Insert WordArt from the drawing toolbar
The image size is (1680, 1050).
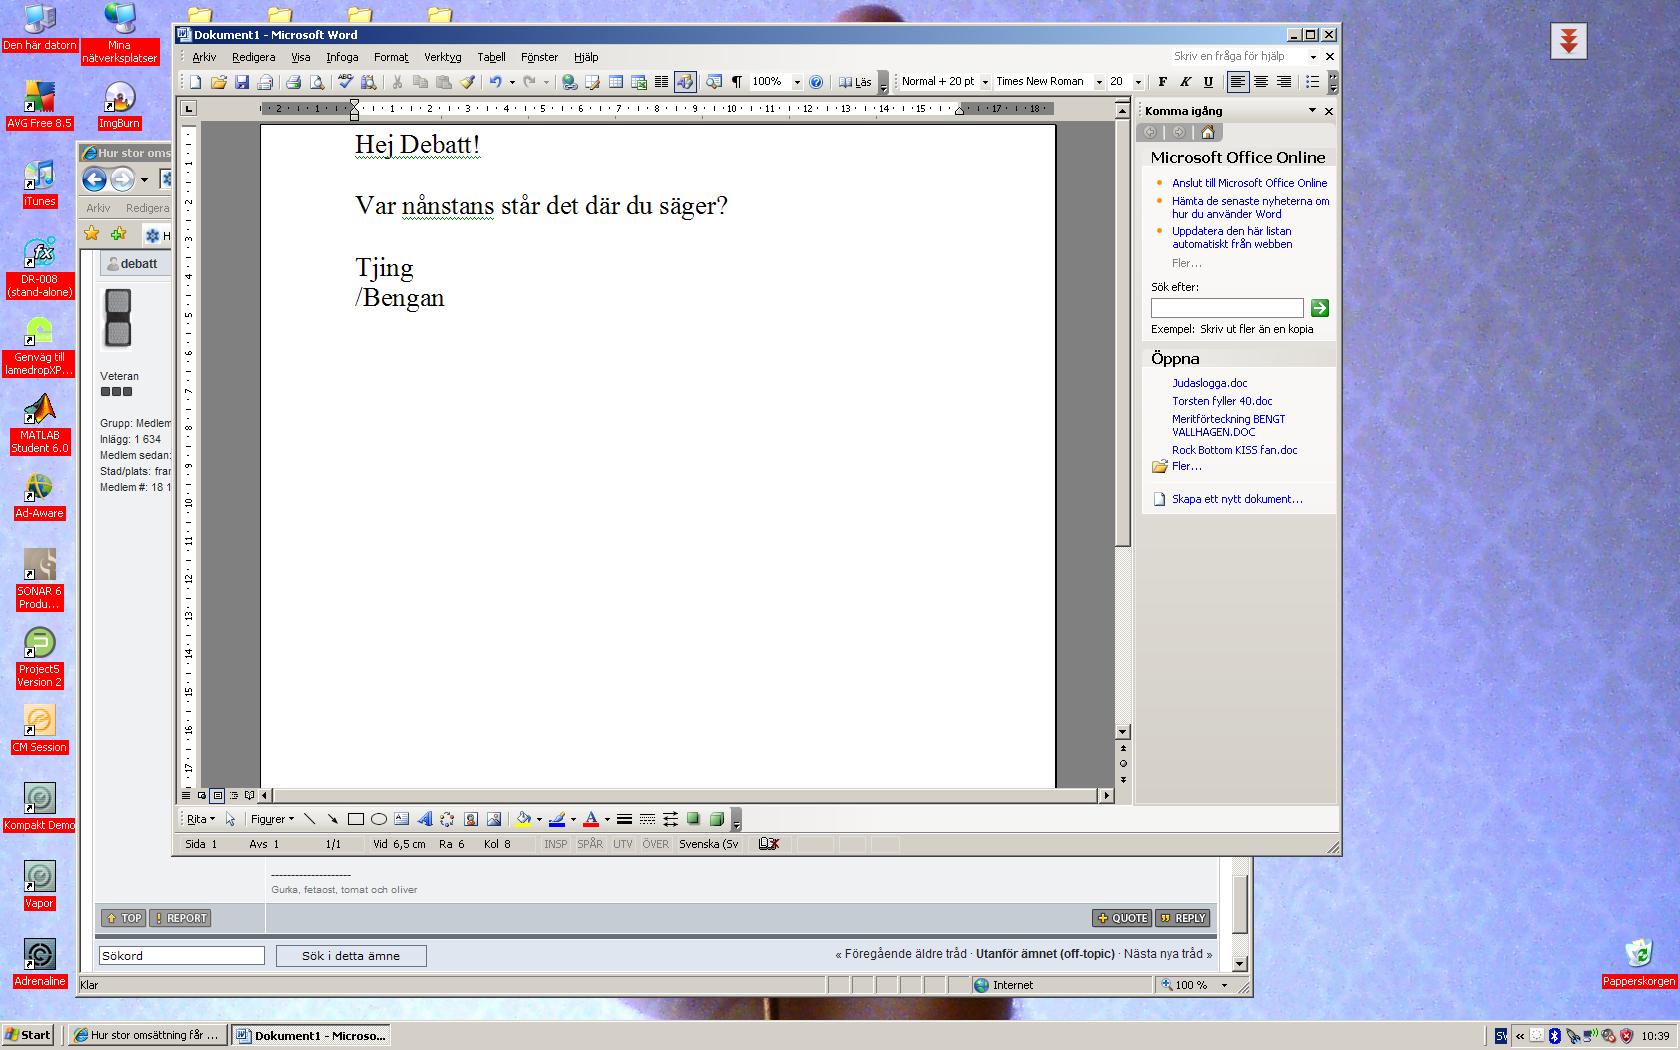[425, 819]
